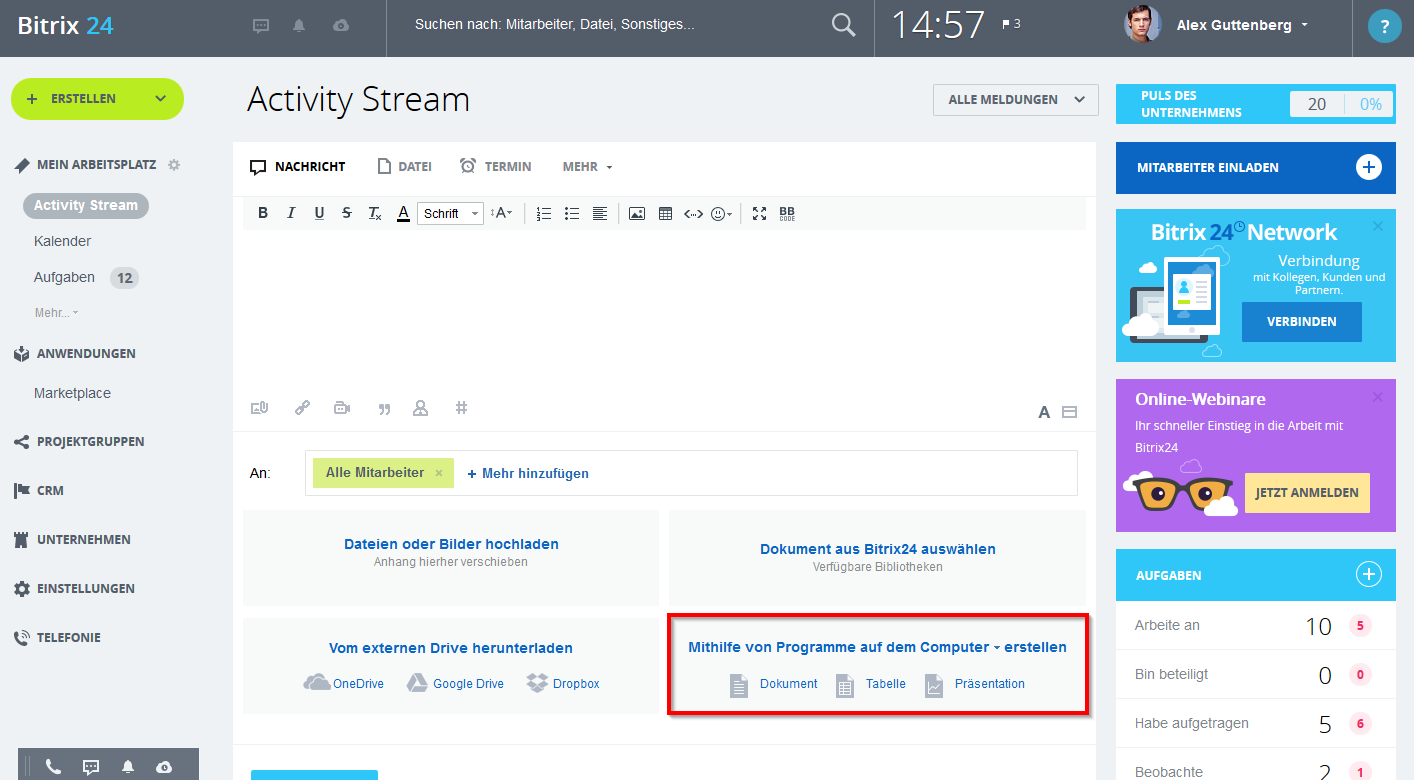This screenshot has width=1414, height=780.
Task: Click VERBINDEN in the Bitrix24 Network banner
Action: [1301, 321]
